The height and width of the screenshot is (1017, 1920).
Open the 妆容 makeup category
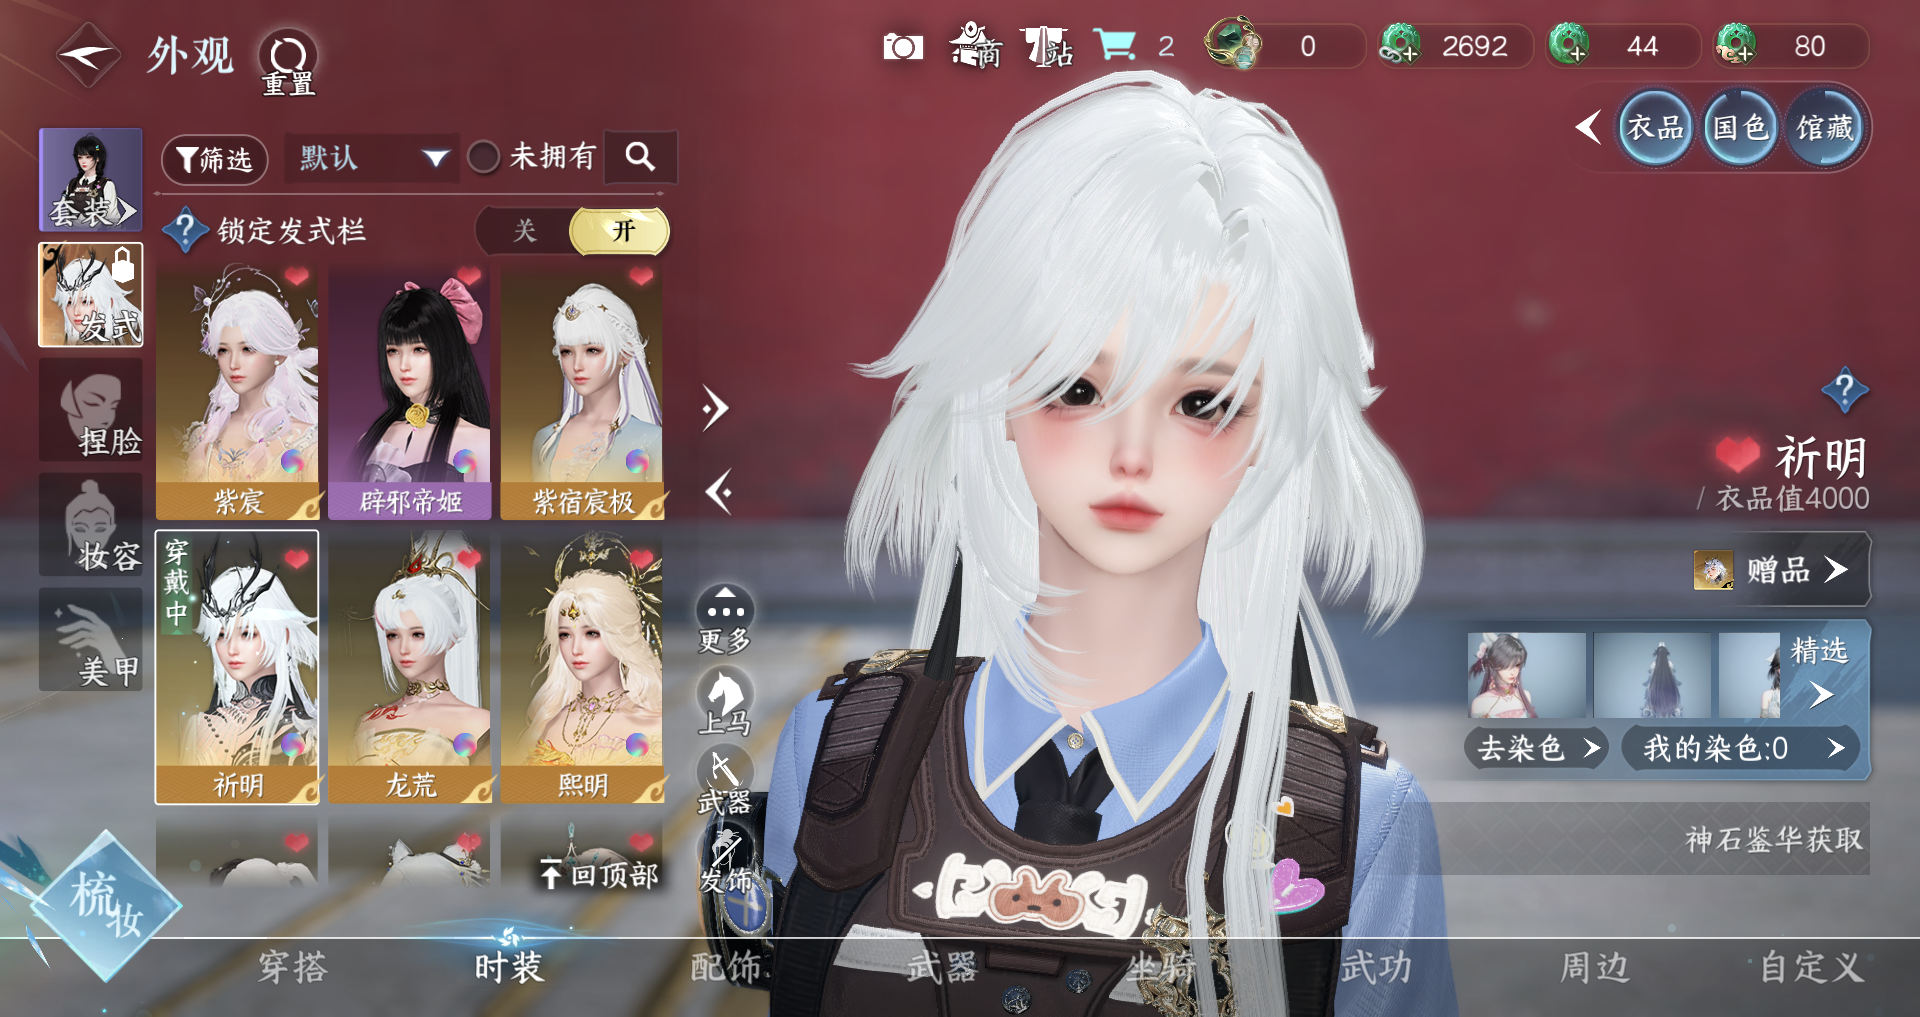click(91, 526)
